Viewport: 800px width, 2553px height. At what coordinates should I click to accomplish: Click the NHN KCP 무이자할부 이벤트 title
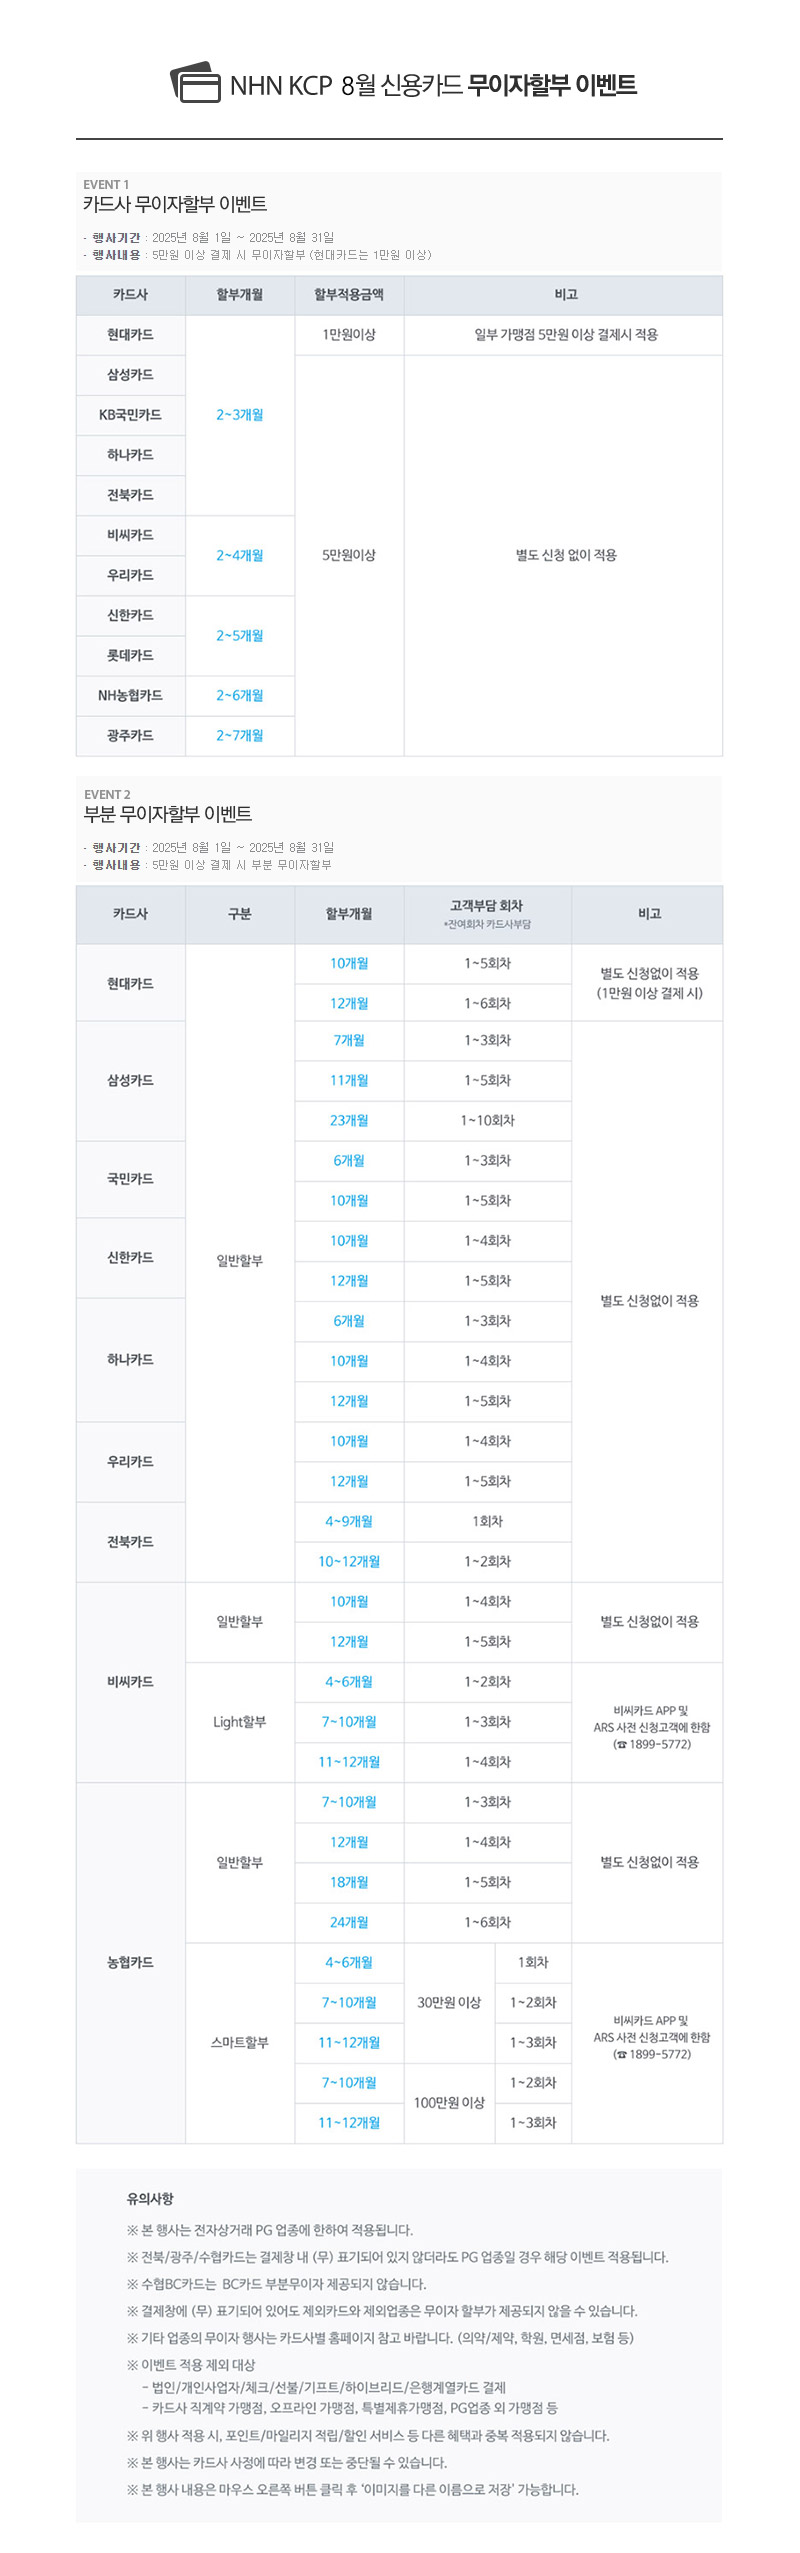[x=433, y=85]
